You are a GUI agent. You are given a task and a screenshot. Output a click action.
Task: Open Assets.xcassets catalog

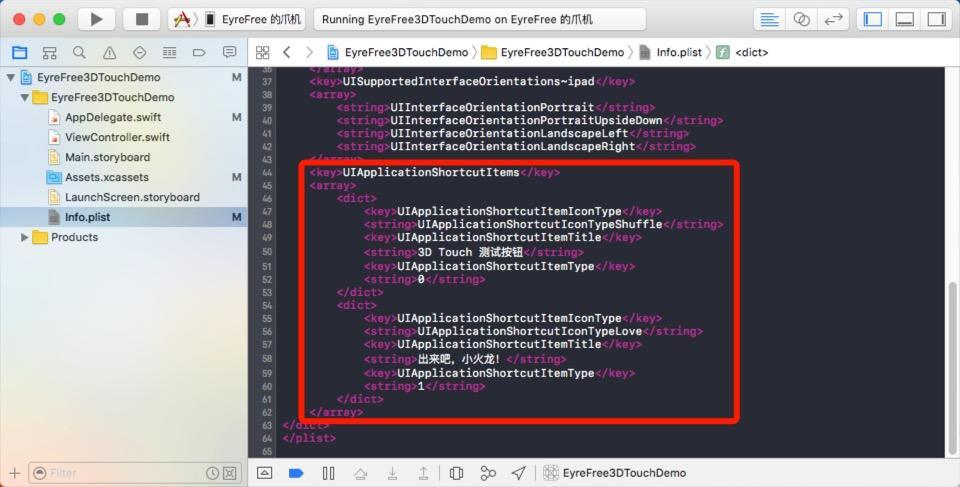coord(107,177)
